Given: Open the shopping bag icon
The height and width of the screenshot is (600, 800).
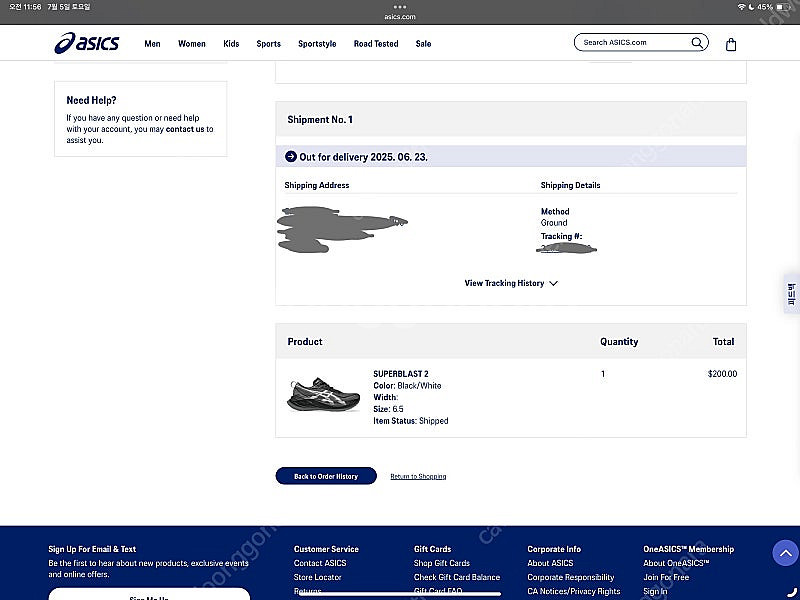Looking at the screenshot, I should 731,44.
